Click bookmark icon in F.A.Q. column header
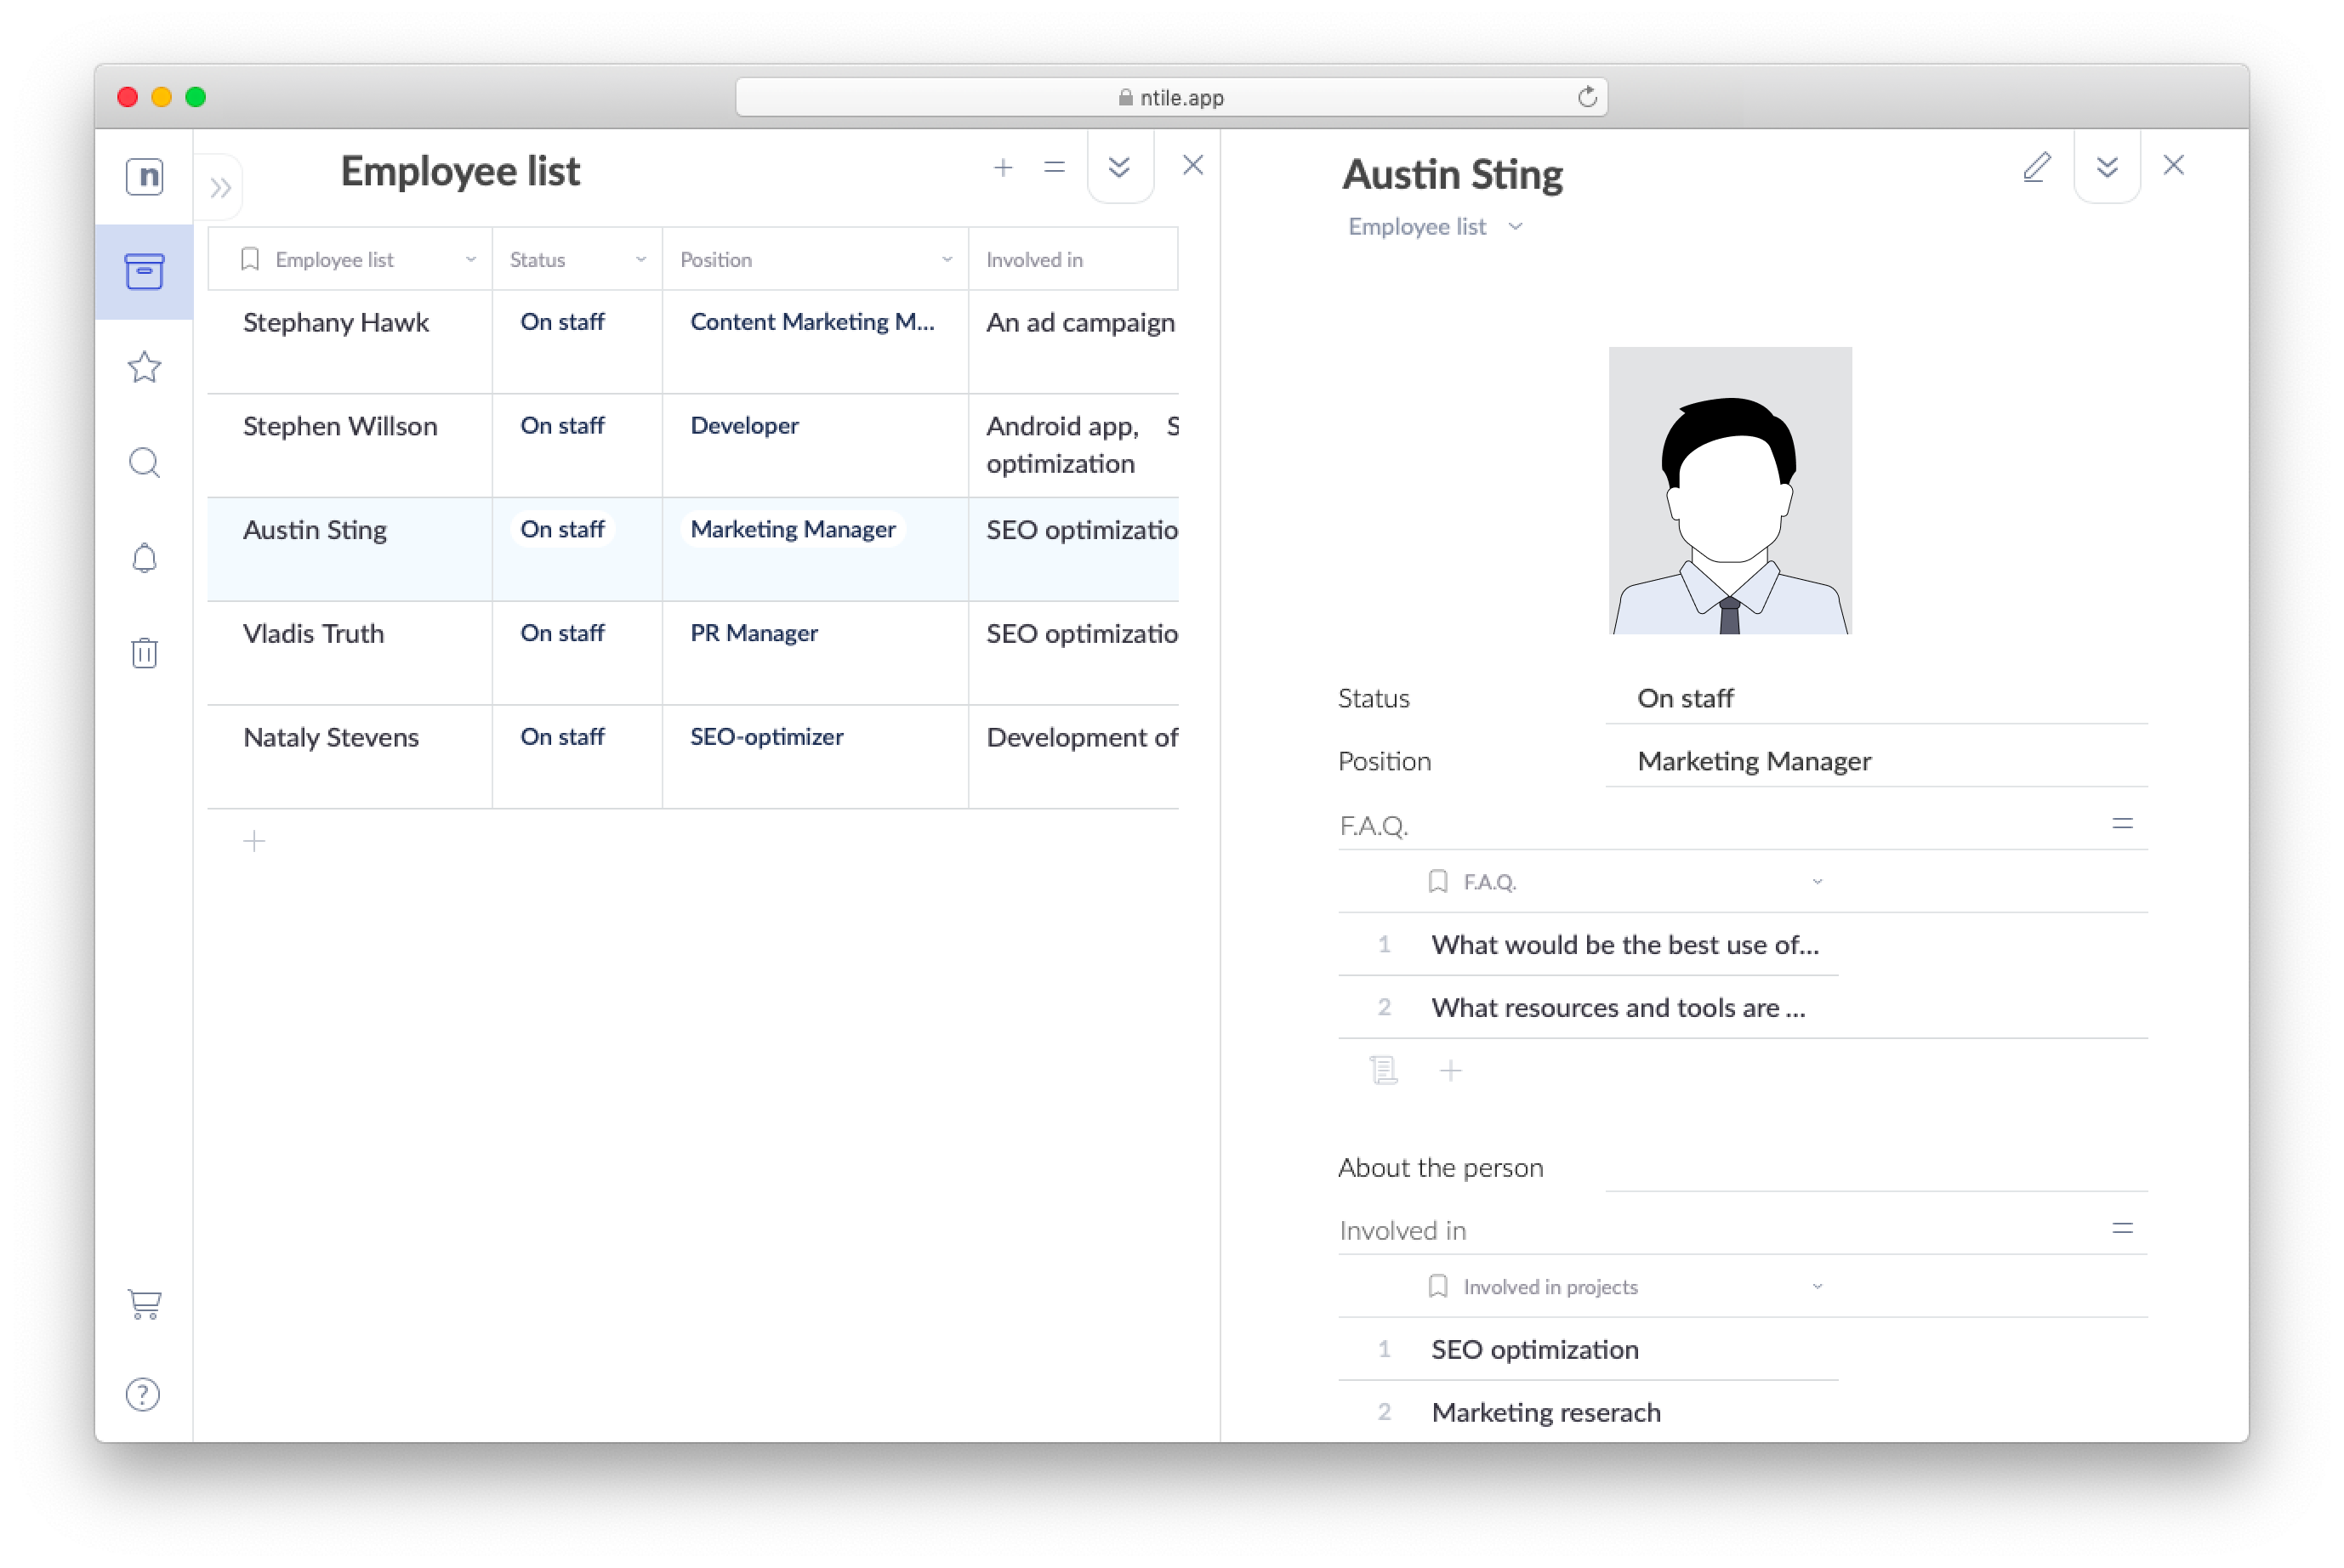Screen dimensions: 2344x1568 pyautogui.click(x=1438, y=881)
